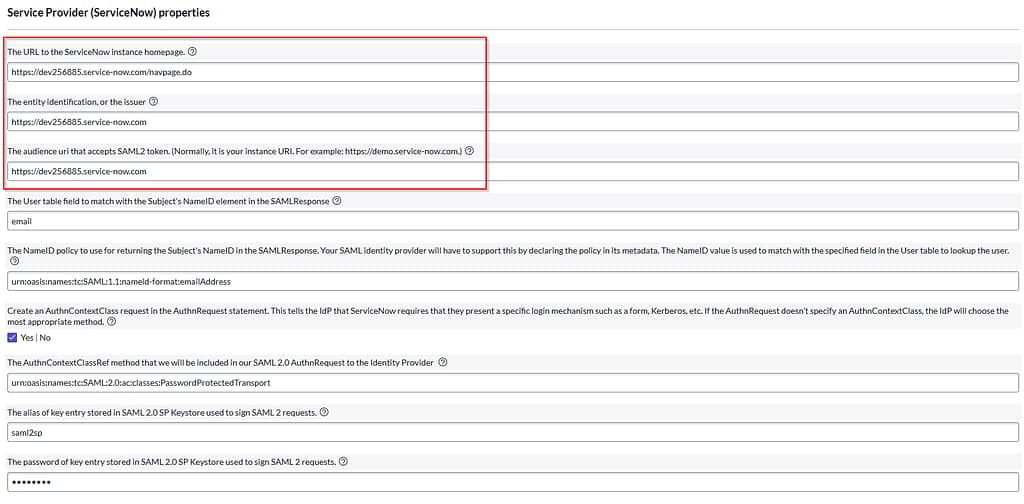Click the label 'The entity identification, or the issuer'
Image resolution: width=1024 pixels, height=504 pixels.
pyautogui.click(x=76, y=102)
